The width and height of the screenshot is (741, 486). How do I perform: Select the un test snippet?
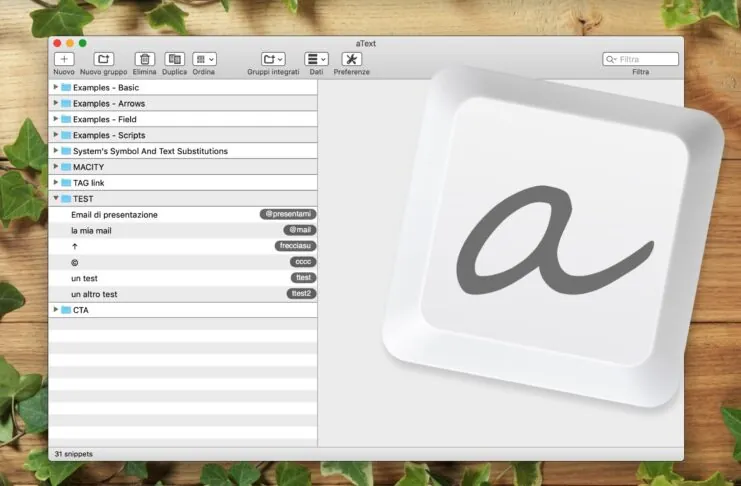[183, 278]
